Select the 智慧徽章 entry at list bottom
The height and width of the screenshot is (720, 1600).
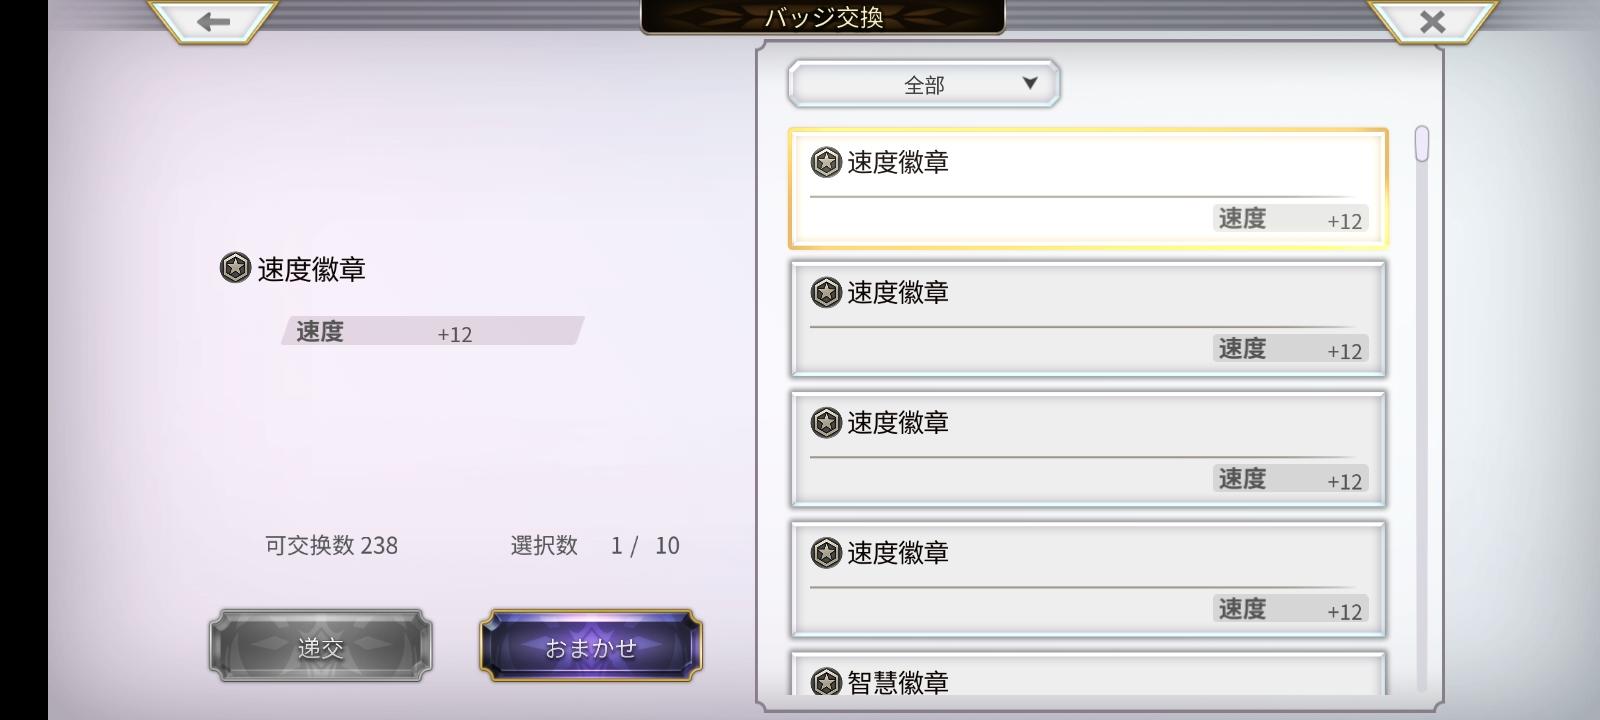pyautogui.click(x=1088, y=674)
